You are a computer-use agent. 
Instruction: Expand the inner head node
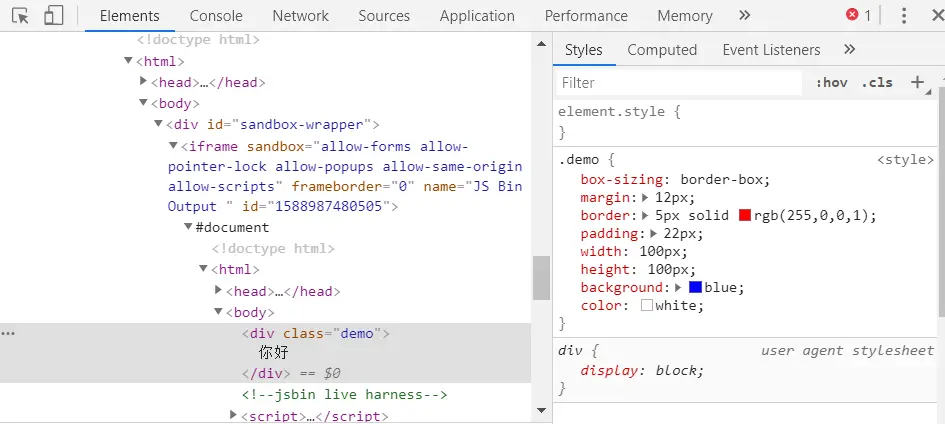[219, 290]
